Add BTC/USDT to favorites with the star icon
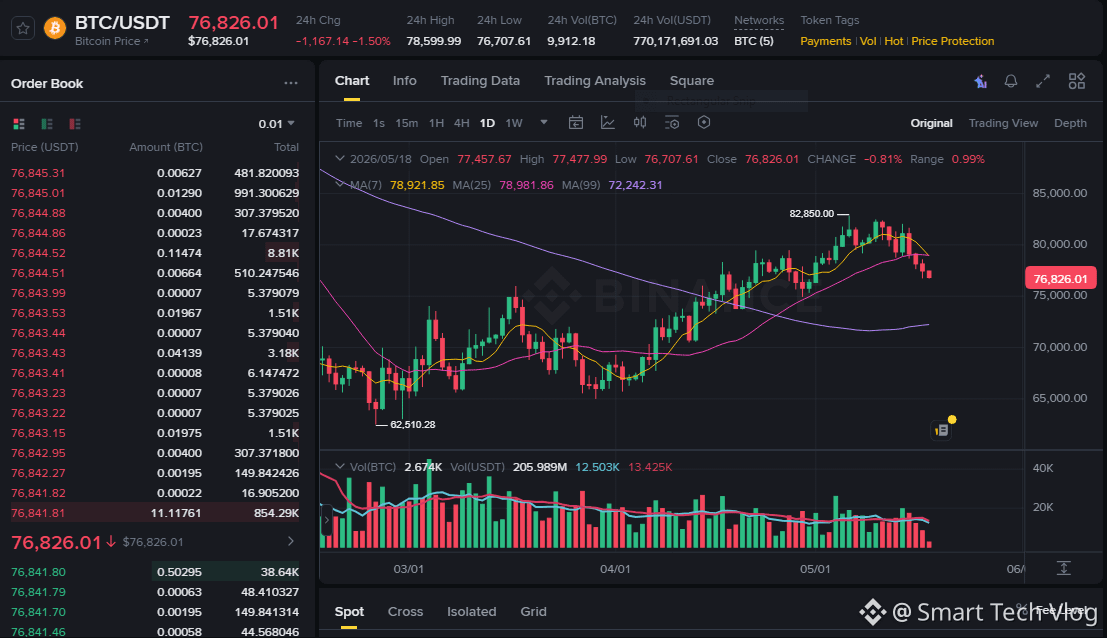 23,28
